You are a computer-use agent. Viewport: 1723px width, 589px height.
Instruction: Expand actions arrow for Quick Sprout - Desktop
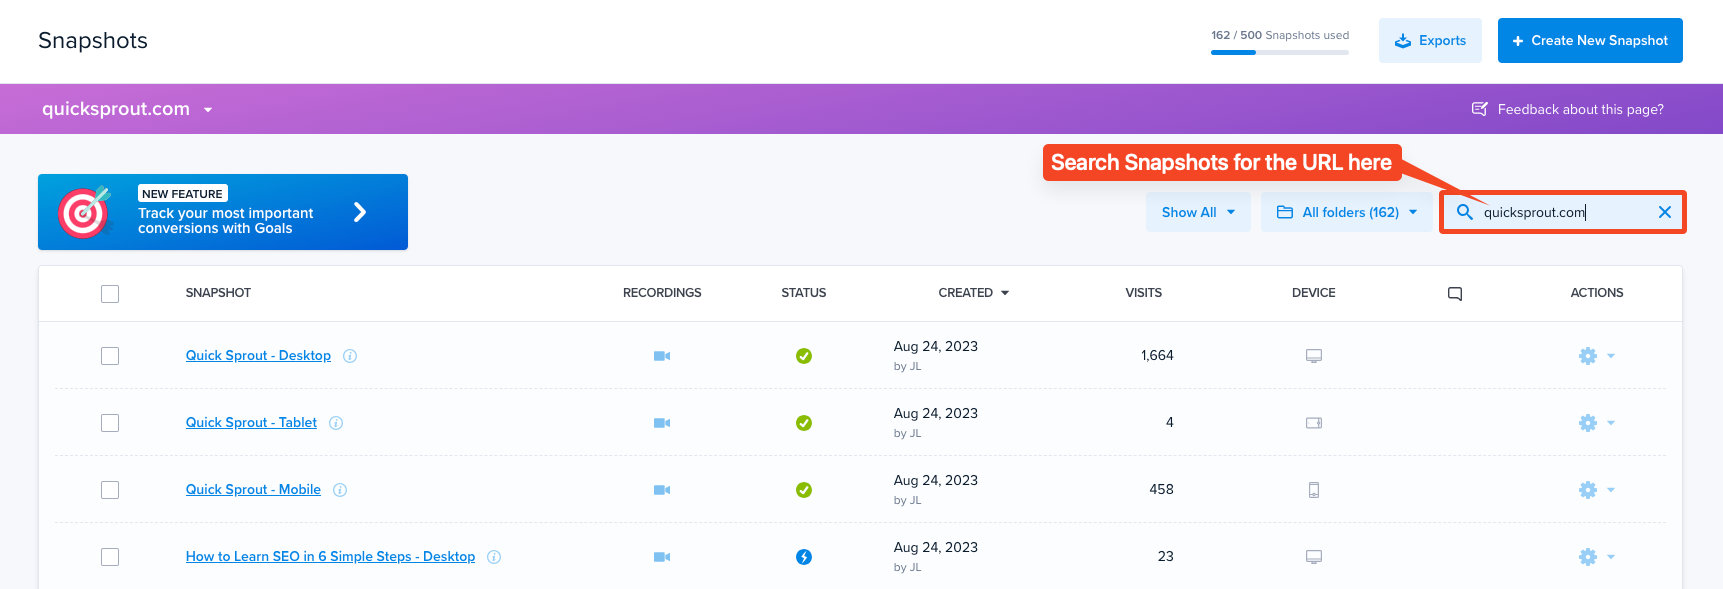click(1611, 356)
